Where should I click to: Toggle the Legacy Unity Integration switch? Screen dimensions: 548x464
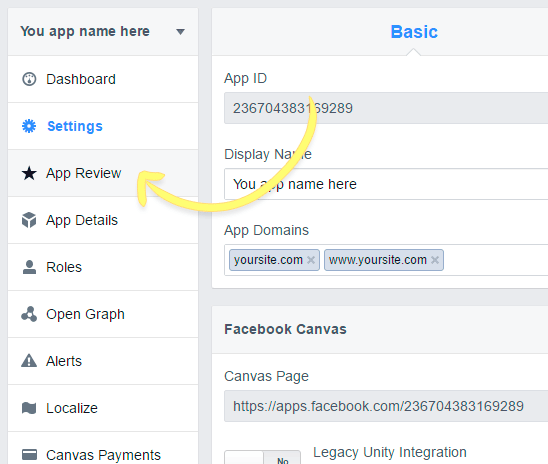pos(262,457)
